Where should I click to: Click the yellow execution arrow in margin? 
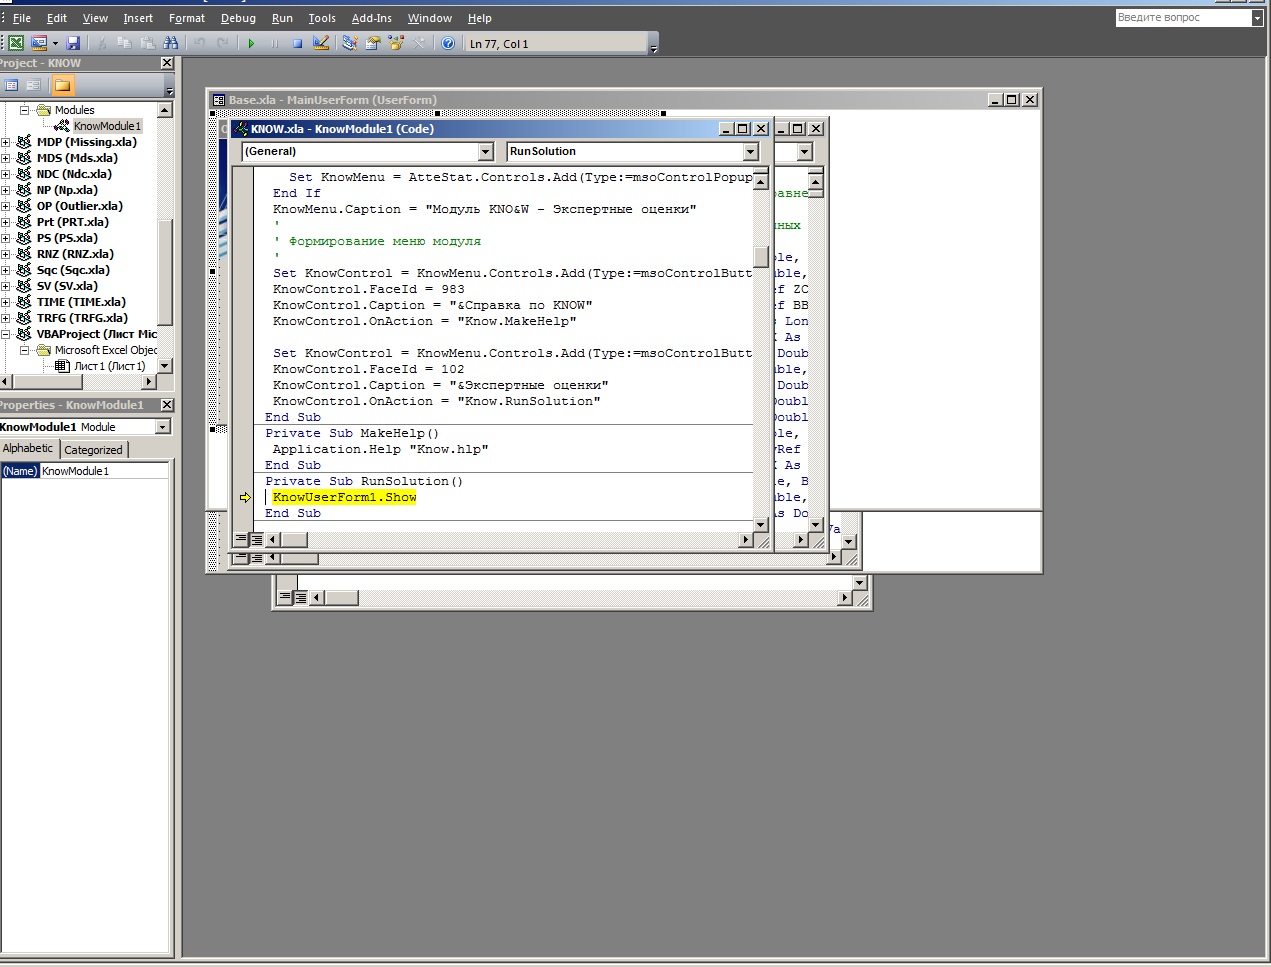pos(245,497)
